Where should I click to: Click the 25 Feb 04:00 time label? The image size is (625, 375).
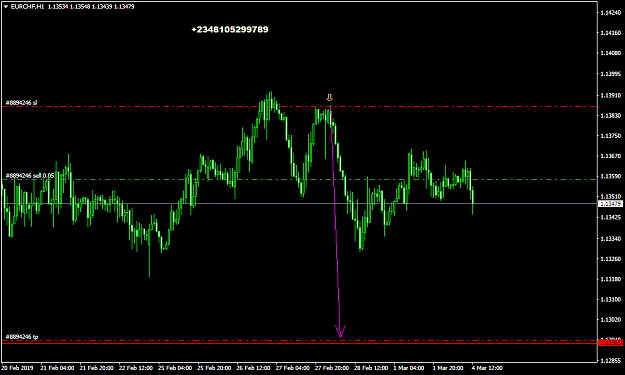coord(175,368)
